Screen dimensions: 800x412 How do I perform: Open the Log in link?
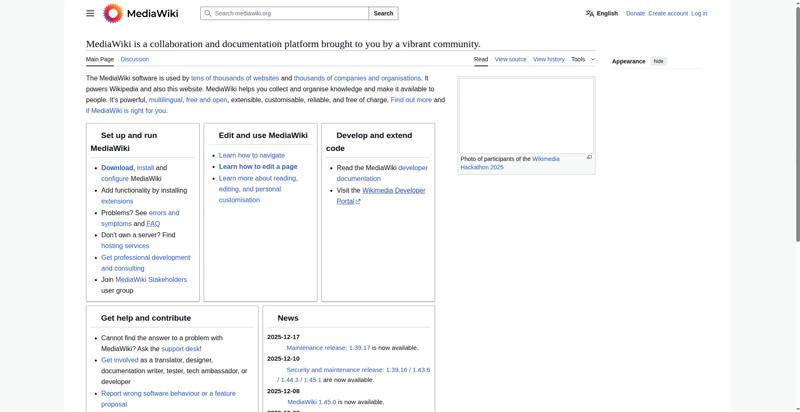(699, 14)
